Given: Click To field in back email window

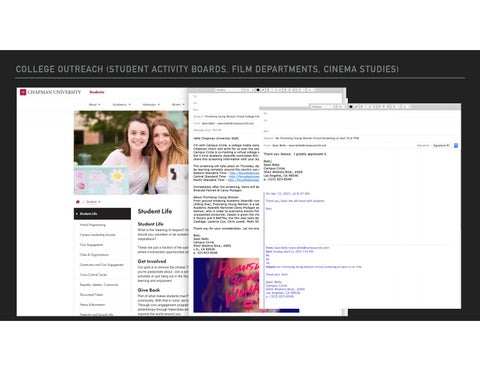Looking at the screenshot, I should coord(266,96).
